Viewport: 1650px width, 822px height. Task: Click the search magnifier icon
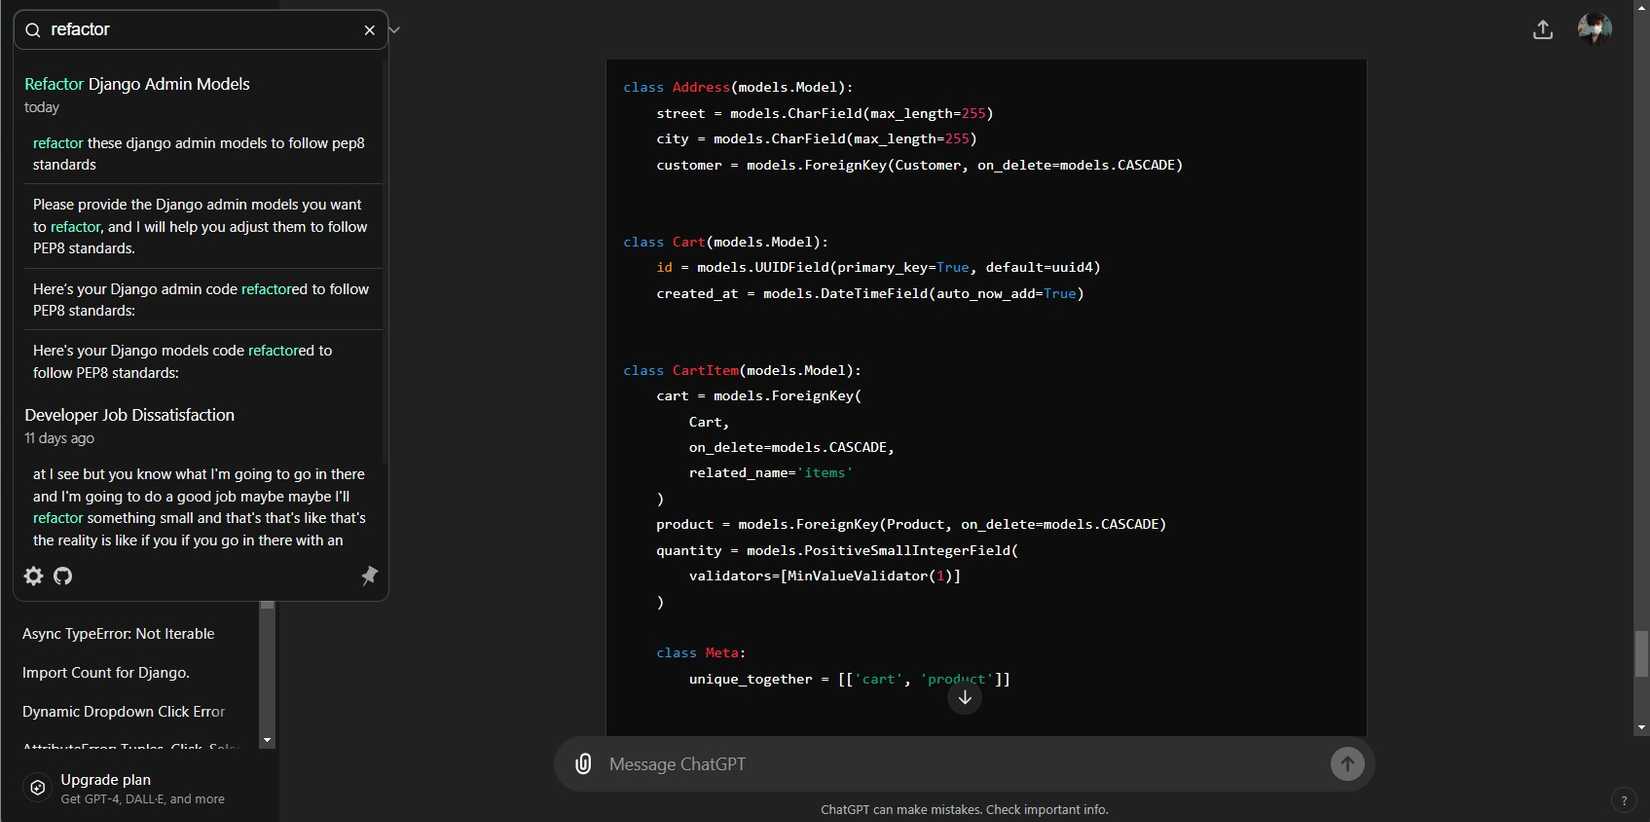(33, 30)
